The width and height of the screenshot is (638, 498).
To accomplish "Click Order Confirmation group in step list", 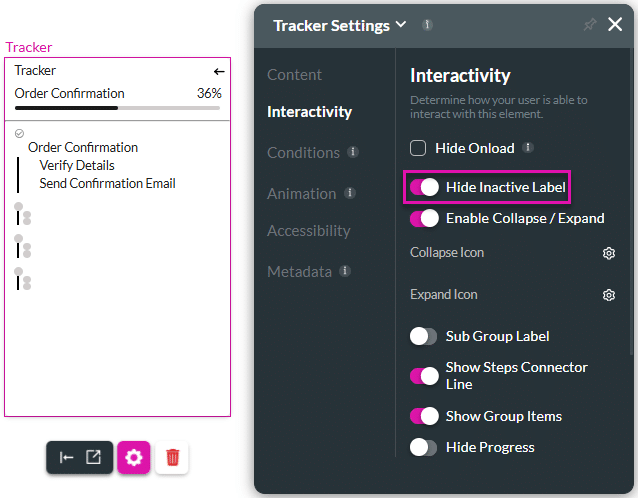I will coord(83,147).
